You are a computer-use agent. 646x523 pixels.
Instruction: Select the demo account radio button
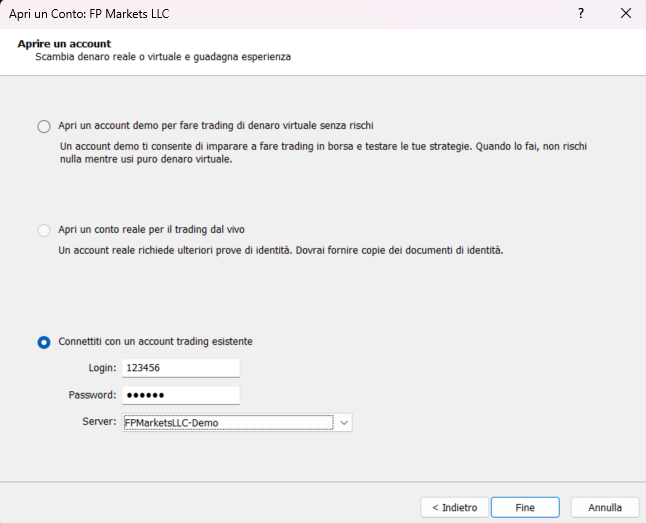click(43, 126)
